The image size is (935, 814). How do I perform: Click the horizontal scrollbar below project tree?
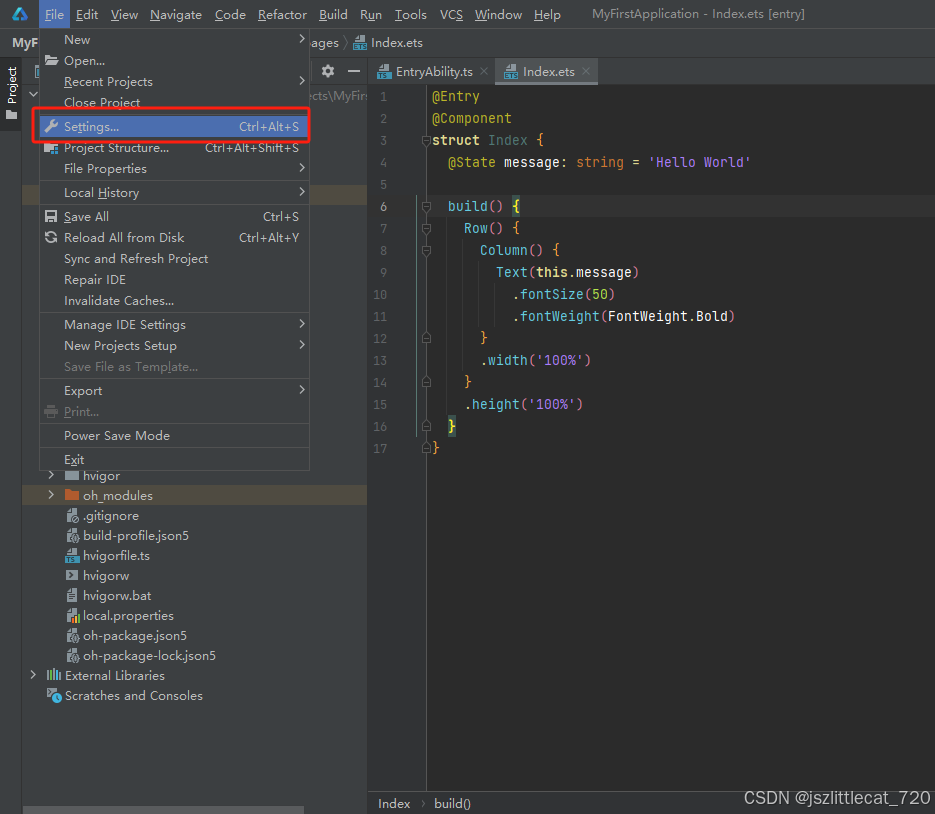pyautogui.click(x=163, y=809)
